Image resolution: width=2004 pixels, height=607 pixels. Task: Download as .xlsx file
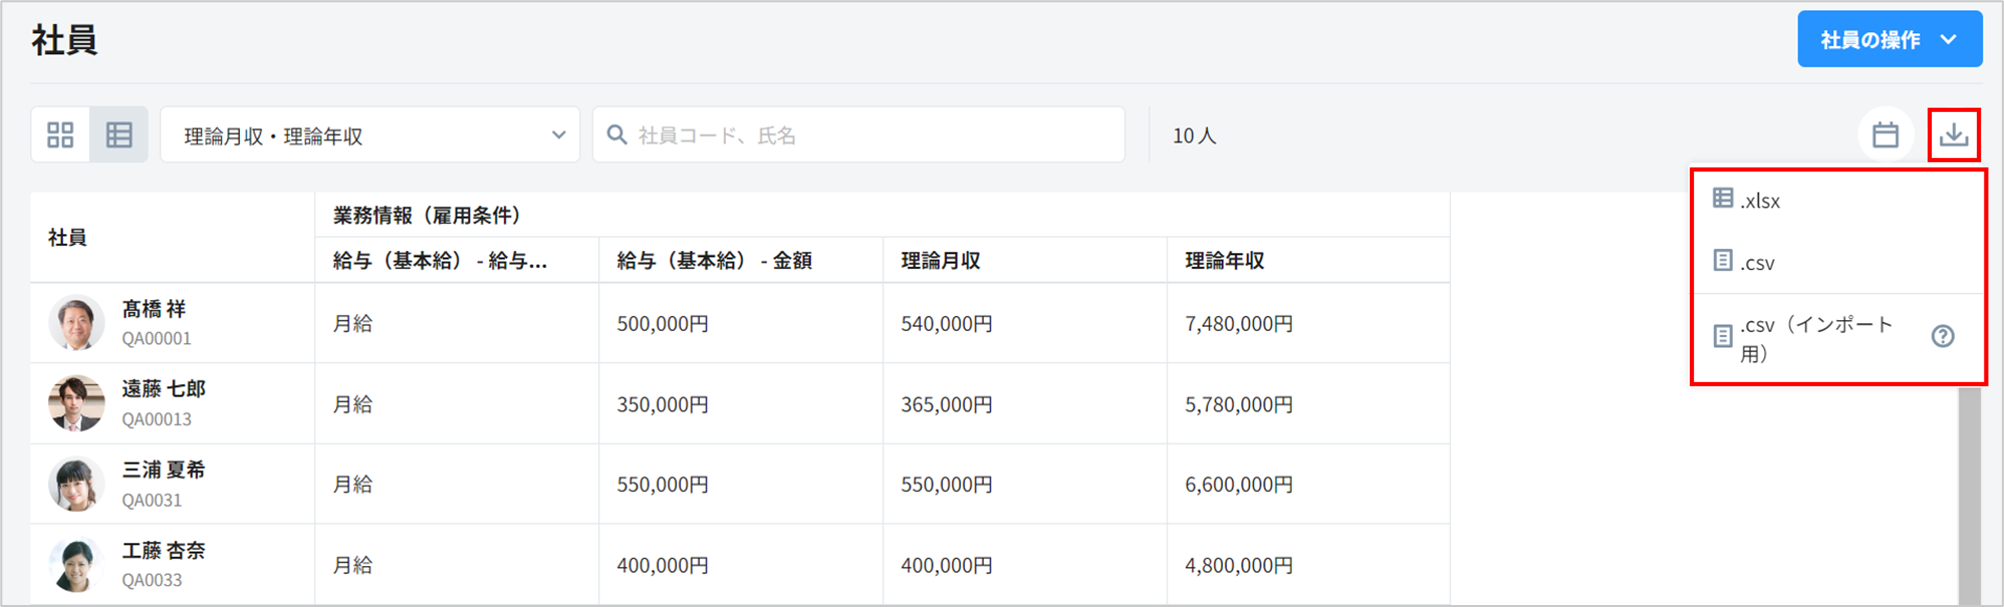click(1760, 200)
